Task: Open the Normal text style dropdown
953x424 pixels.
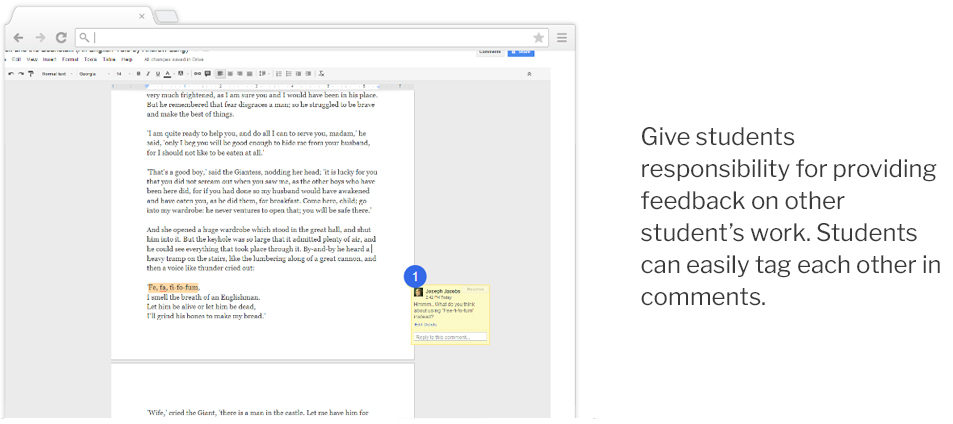Action: click(x=56, y=73)
